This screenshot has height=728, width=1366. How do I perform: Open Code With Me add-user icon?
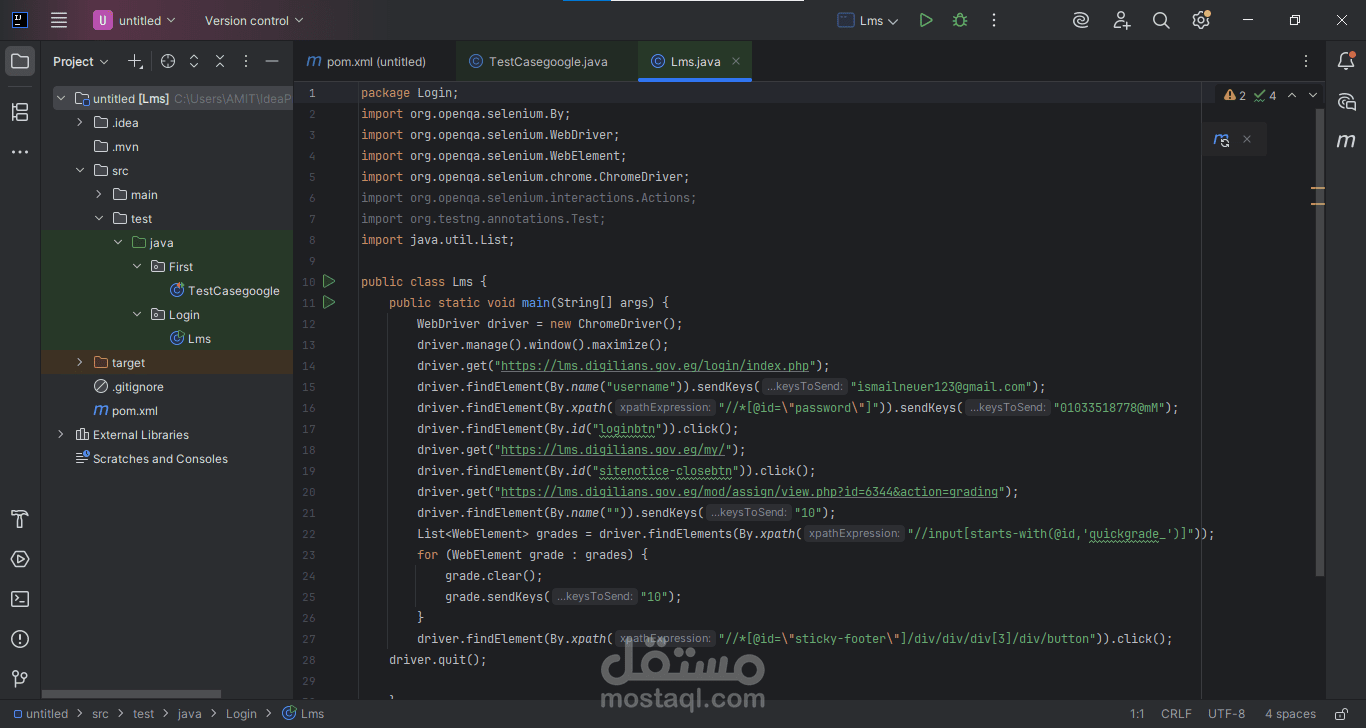[1122, 20]
